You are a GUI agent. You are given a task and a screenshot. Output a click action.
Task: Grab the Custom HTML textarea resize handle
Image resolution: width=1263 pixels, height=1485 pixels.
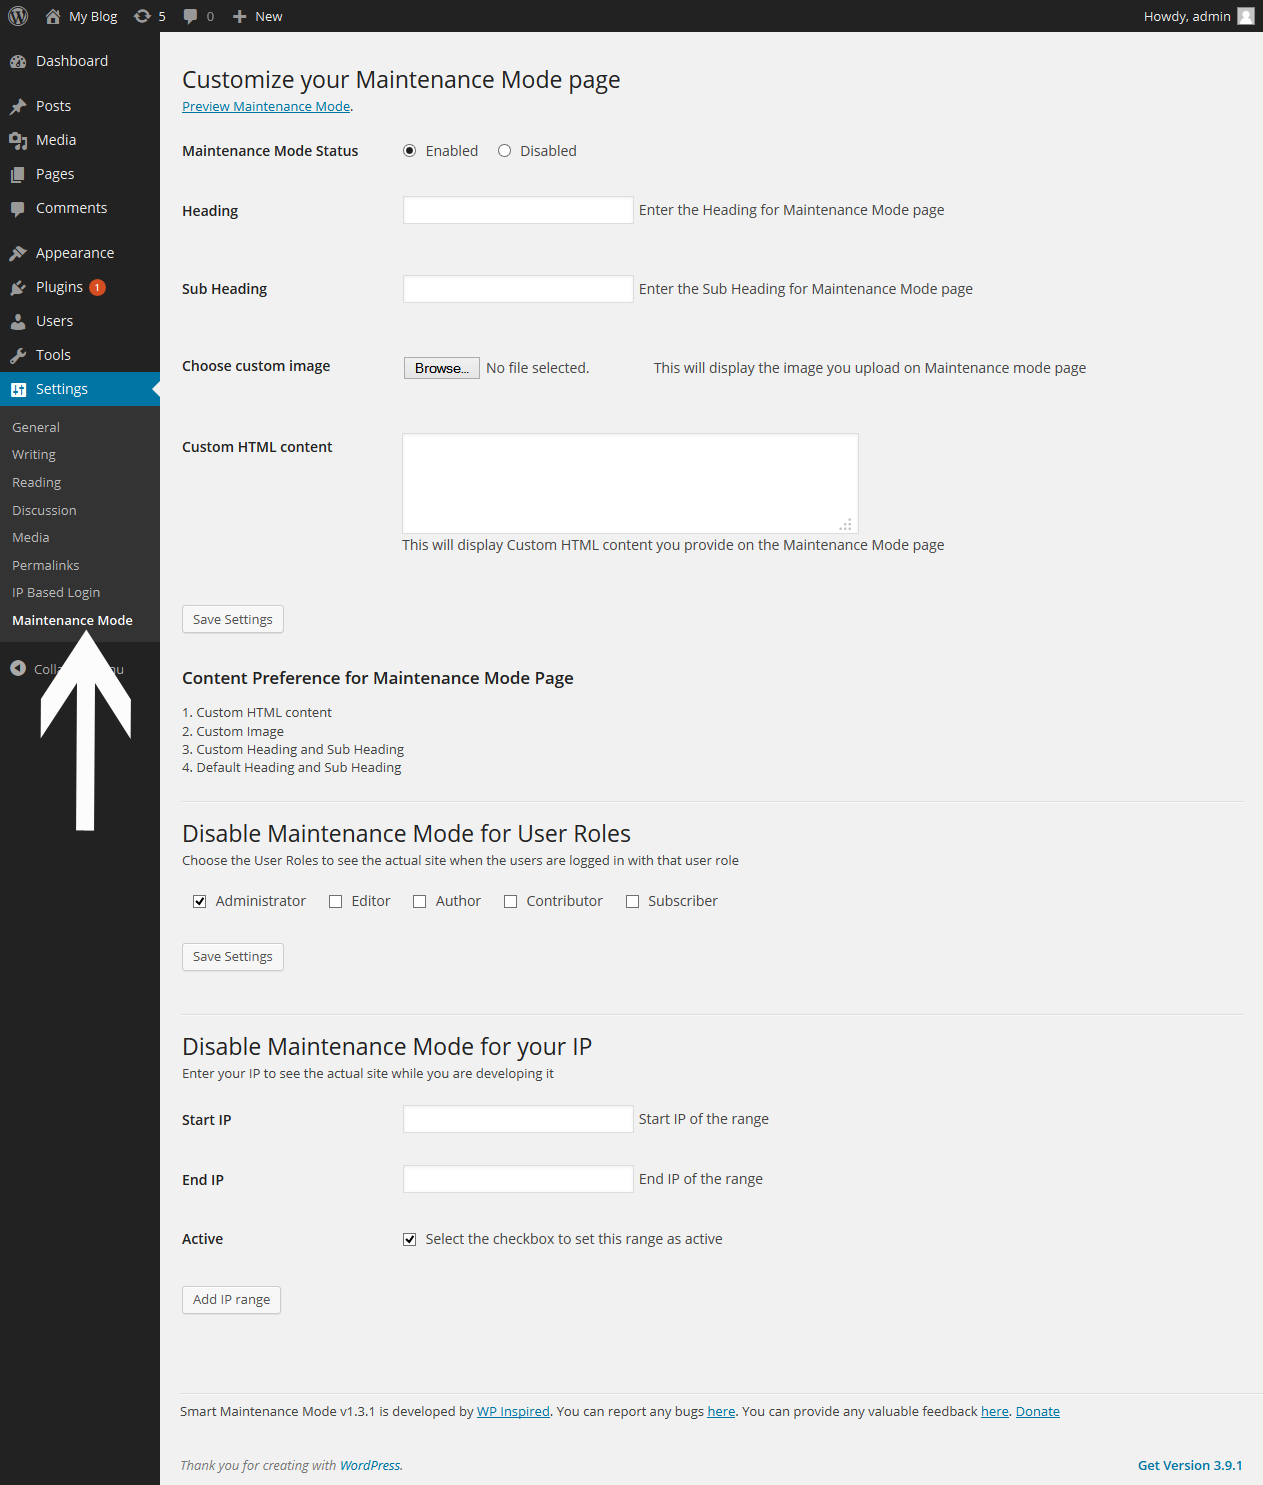(x=846, y=524)
